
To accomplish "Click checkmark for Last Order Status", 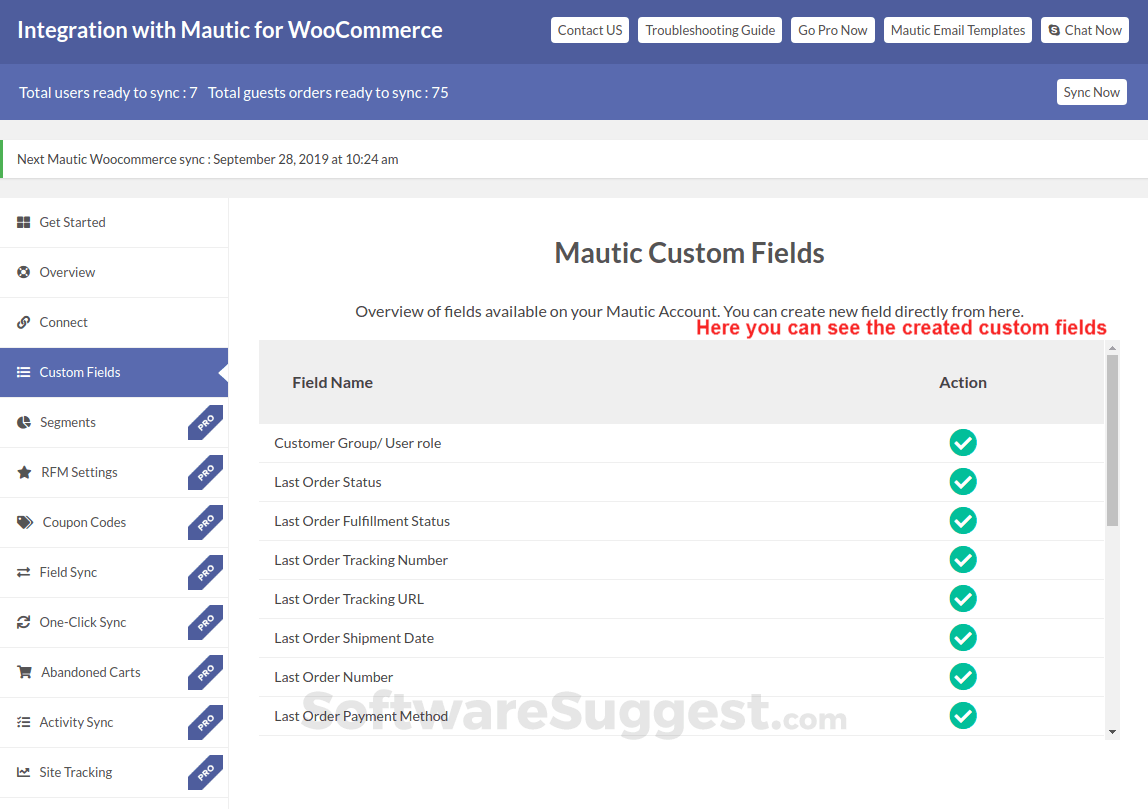I will tap(963, 482).
